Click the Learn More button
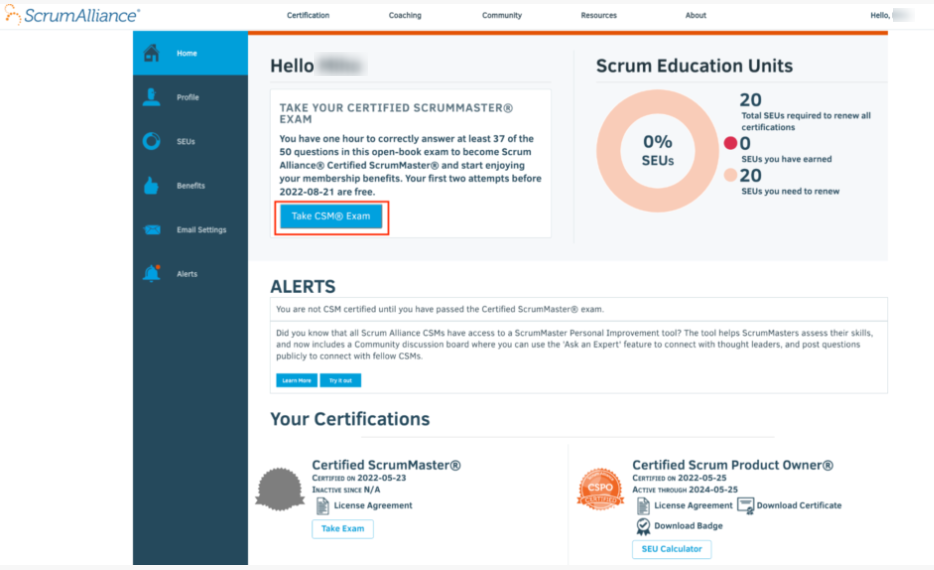The image size is (934, 570). (x=297, y=380)
